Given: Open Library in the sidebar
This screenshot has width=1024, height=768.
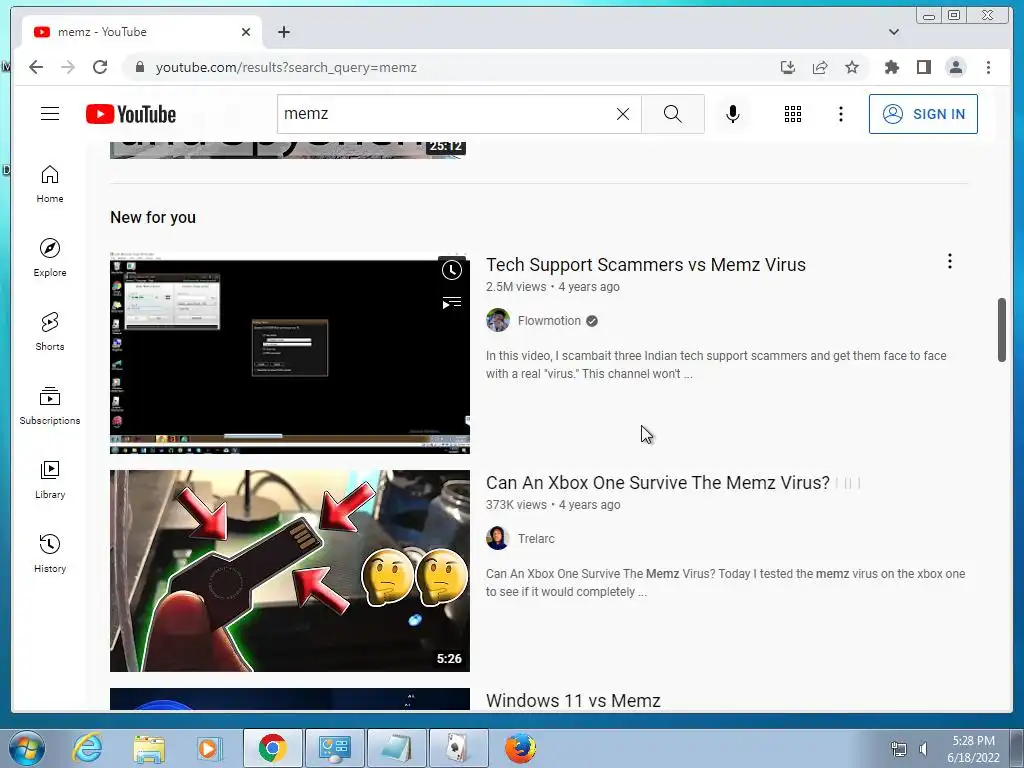Looking at the screenshot, I should click(50, 480).
